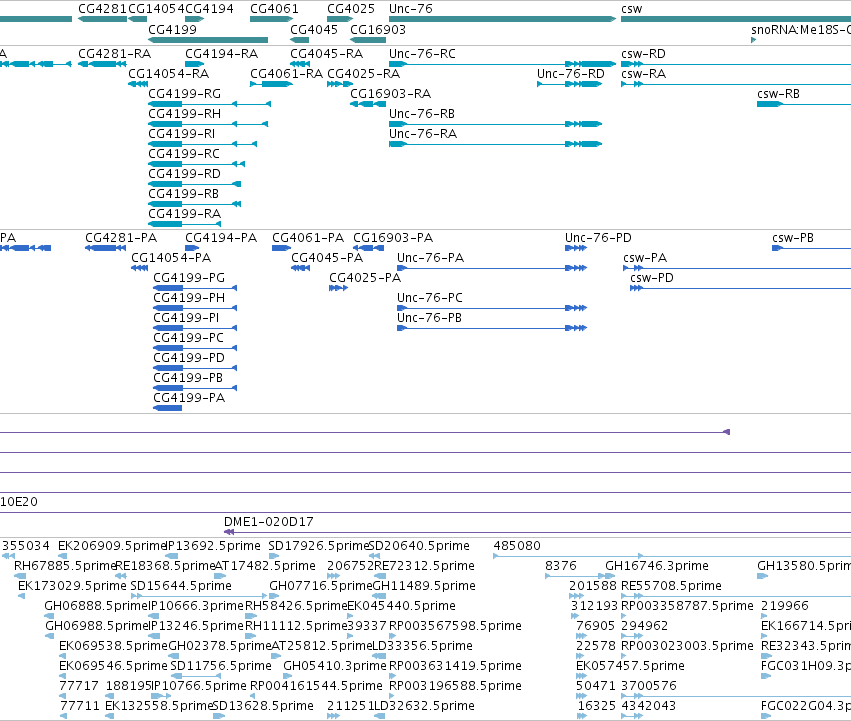Click transcript CG4061-RA
Screen dimensions: 851x721
[x=271, y=84]
